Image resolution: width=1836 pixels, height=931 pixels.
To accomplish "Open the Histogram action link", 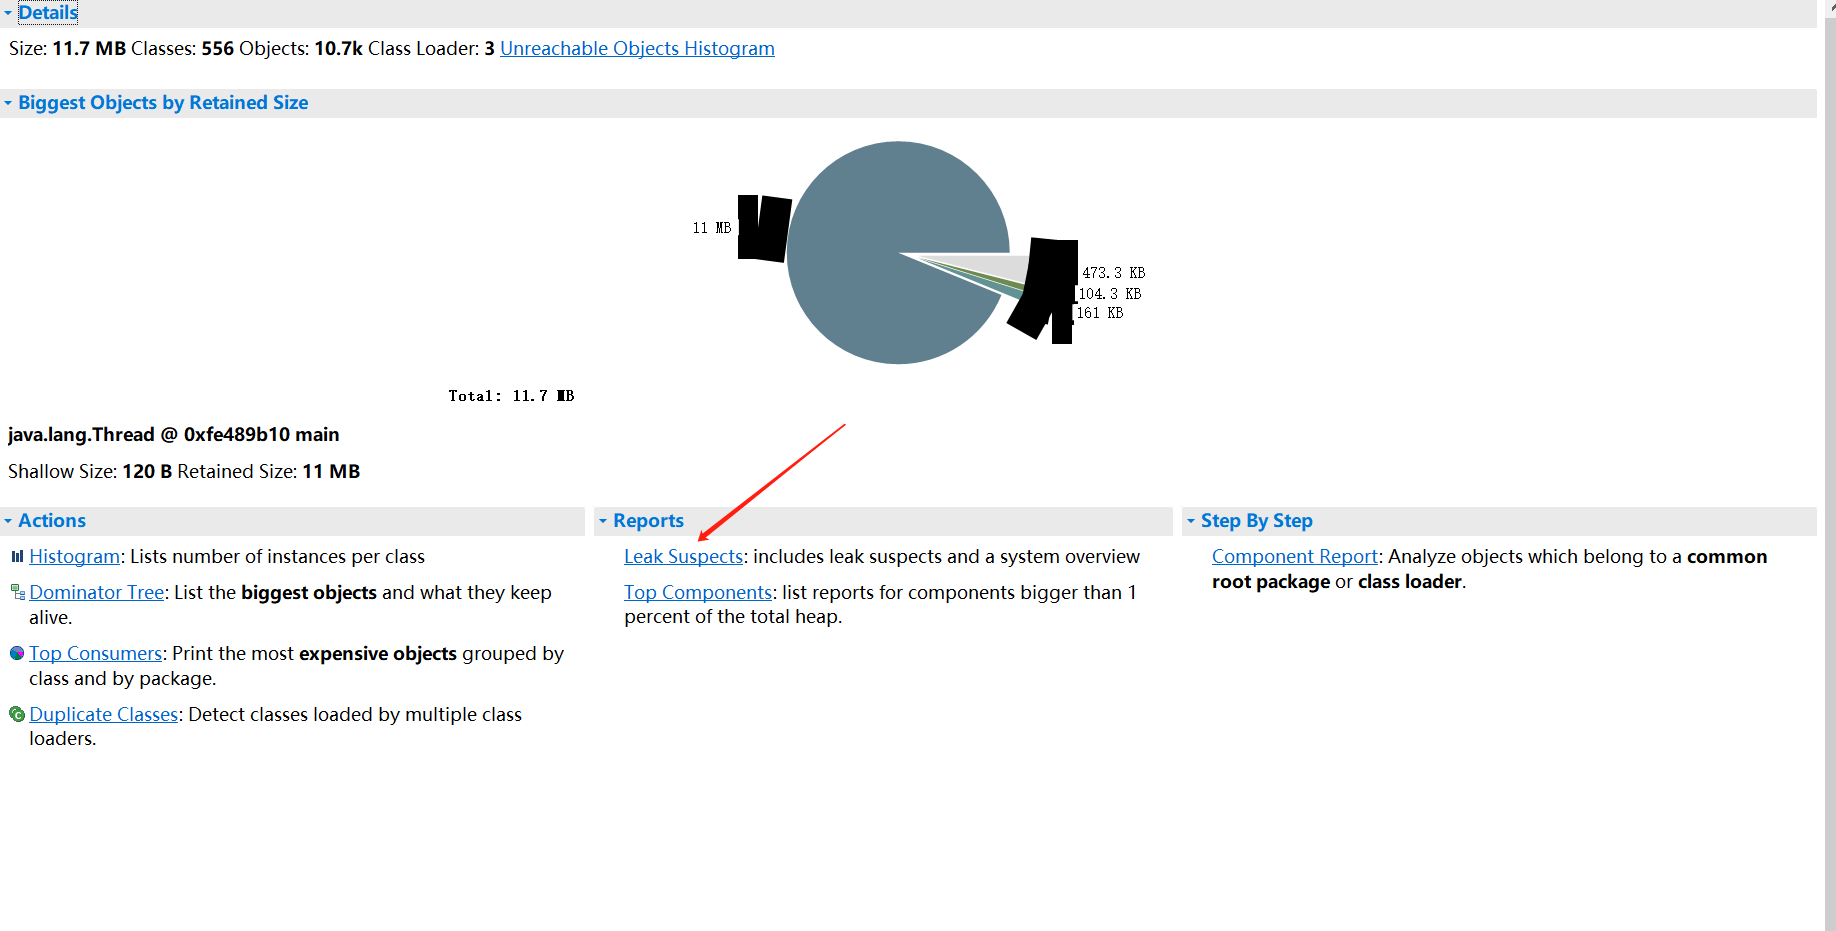I will pyautogui.click(x=75, y=556).
